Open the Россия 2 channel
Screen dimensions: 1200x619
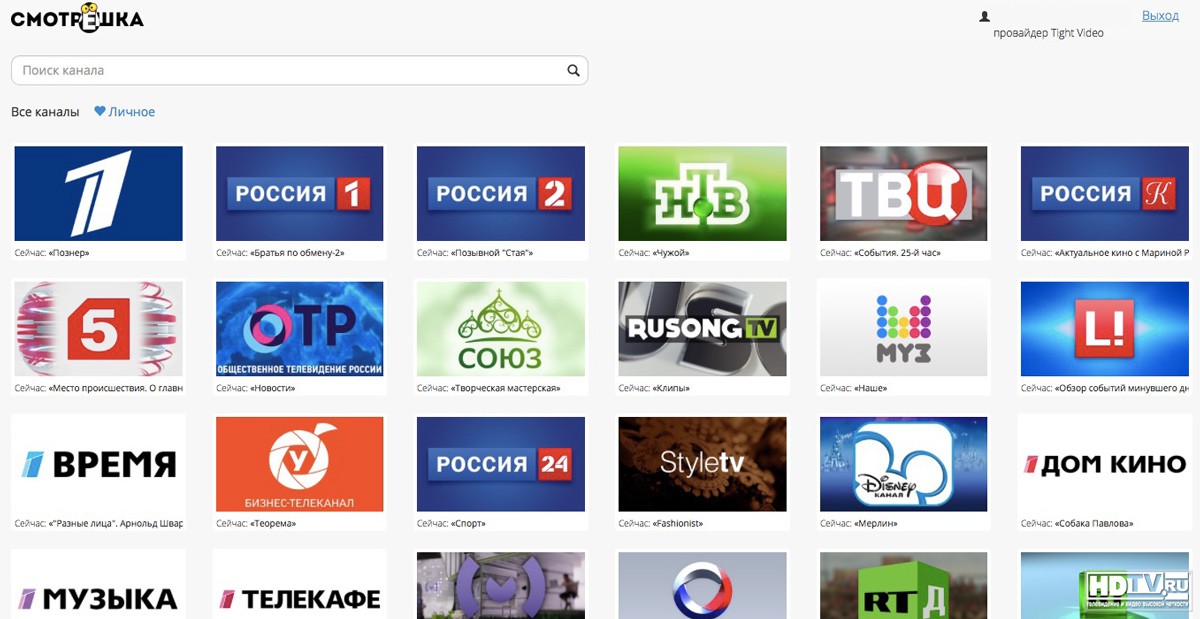[501, 194]
